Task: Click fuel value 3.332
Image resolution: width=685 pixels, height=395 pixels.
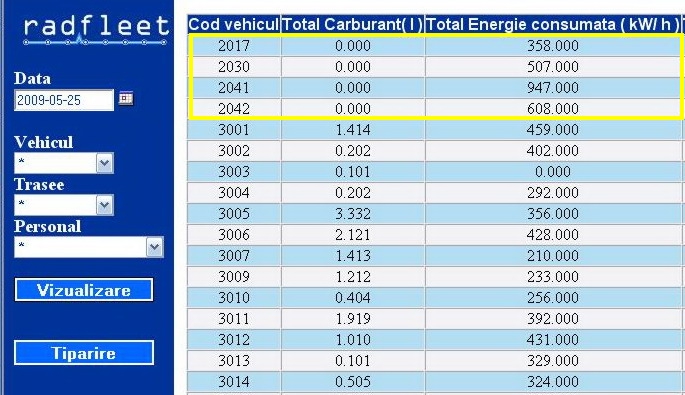Action: coord(353,213)
